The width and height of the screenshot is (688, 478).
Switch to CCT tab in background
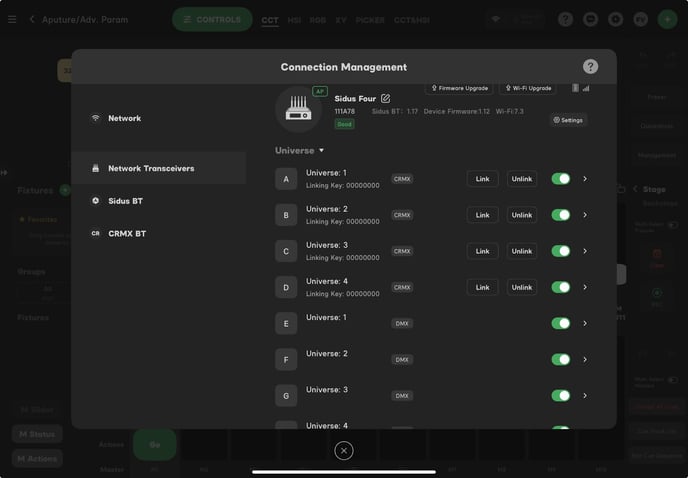point(270,20)
